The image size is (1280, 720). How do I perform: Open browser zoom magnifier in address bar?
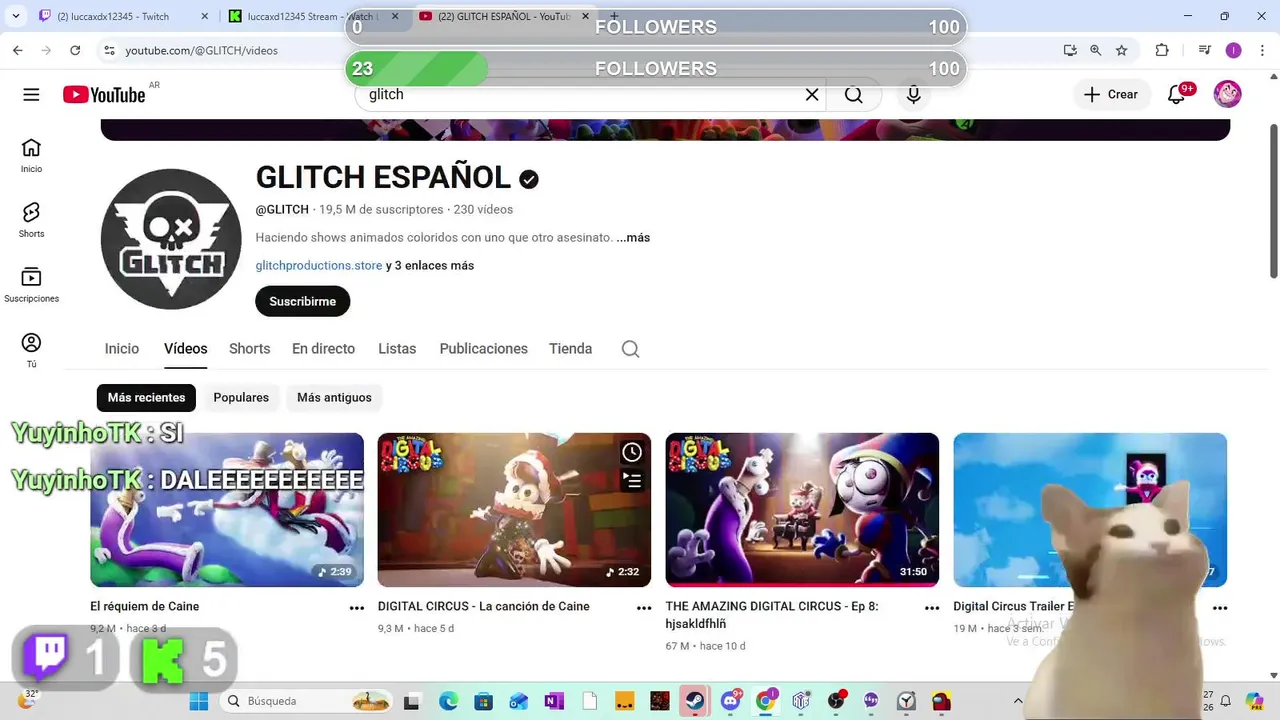(1096, 50)
